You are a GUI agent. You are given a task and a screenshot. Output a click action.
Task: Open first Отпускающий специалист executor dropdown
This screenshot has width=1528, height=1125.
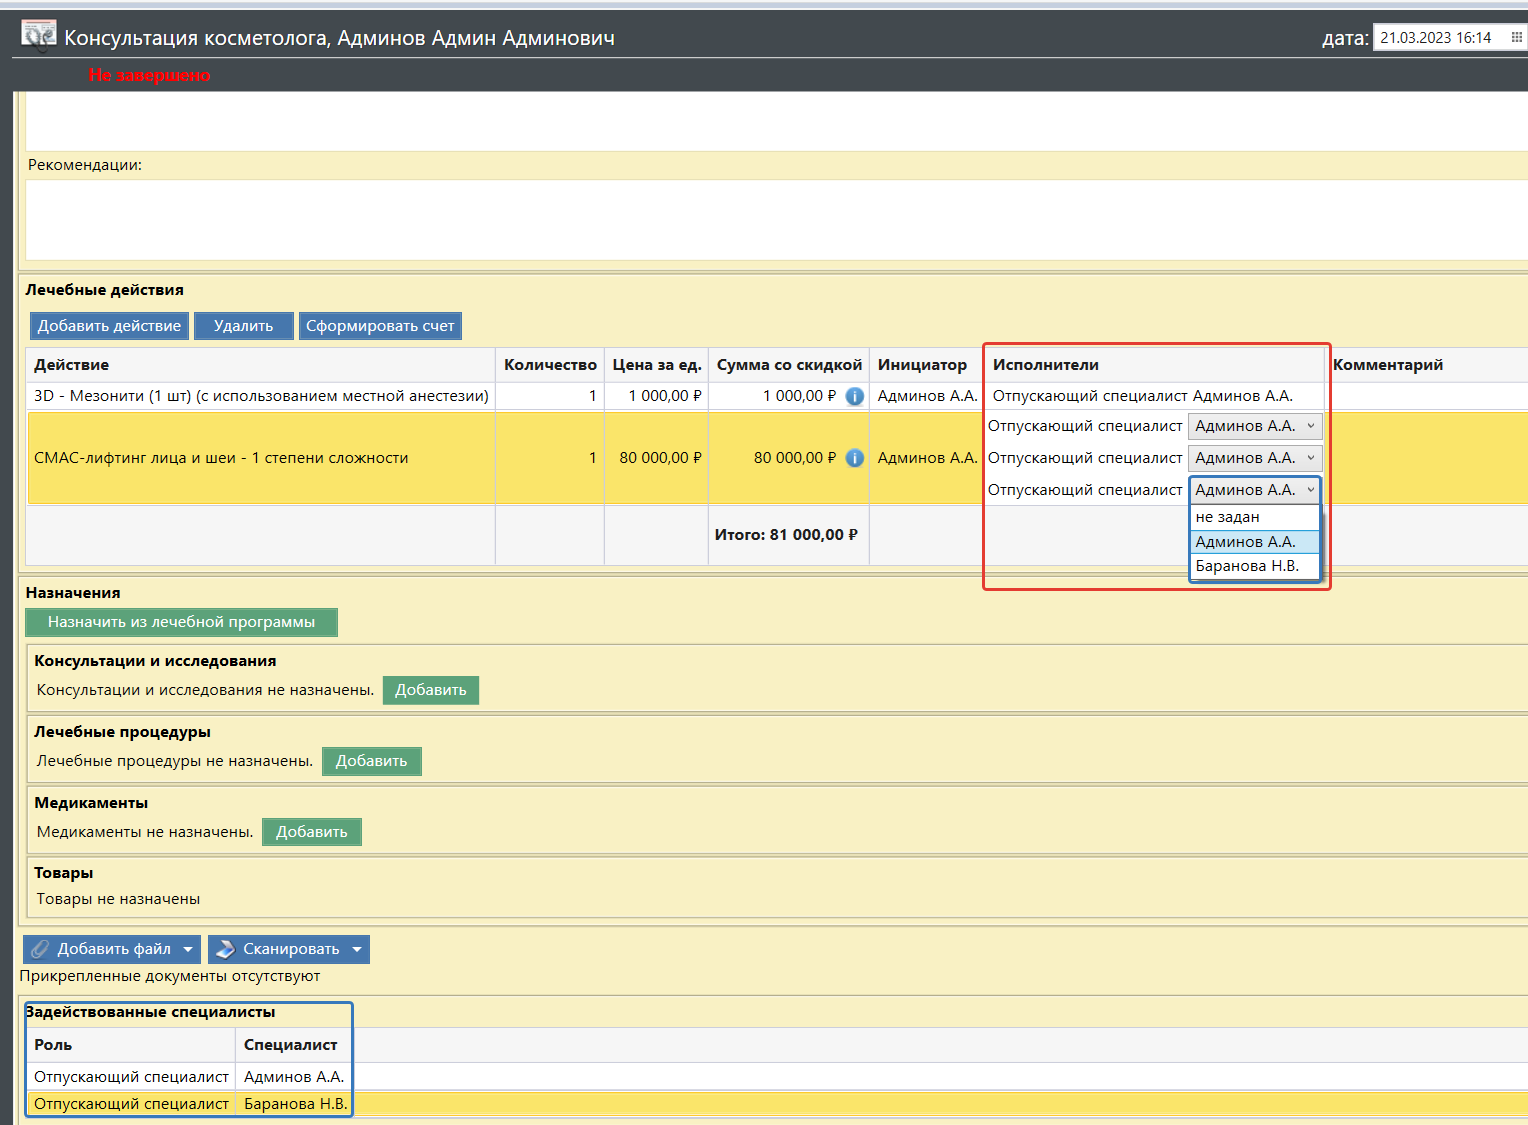click(1255, 426)
